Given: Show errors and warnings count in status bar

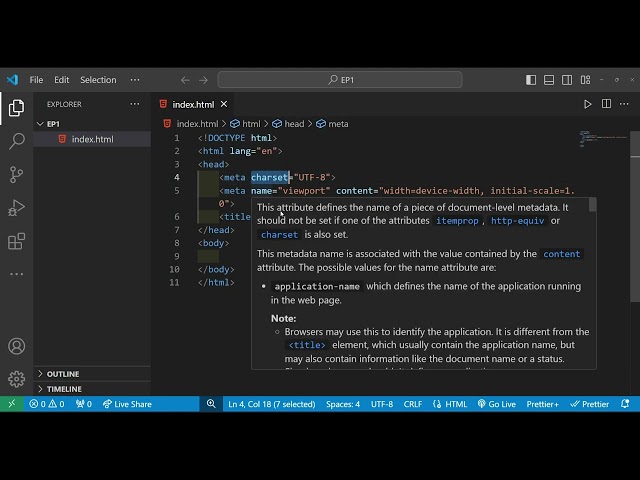Looking at the screenshot, I should point(47,404).
